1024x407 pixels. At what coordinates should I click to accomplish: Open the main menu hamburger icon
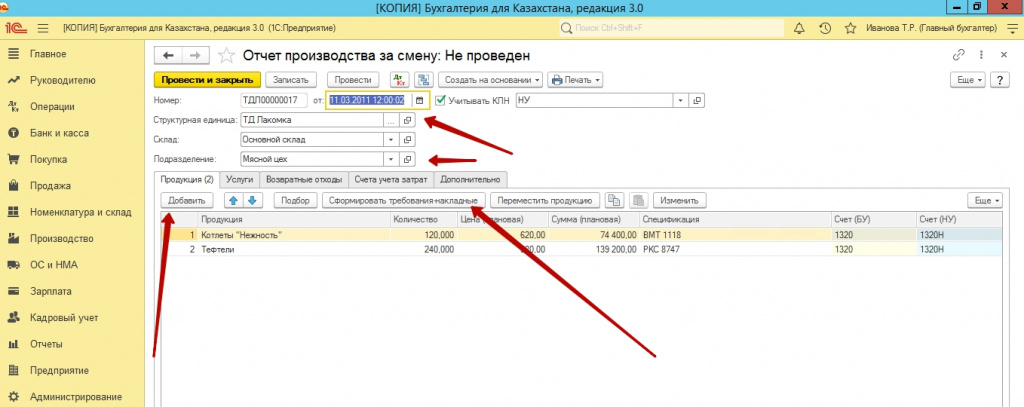[x=44, y=28]
